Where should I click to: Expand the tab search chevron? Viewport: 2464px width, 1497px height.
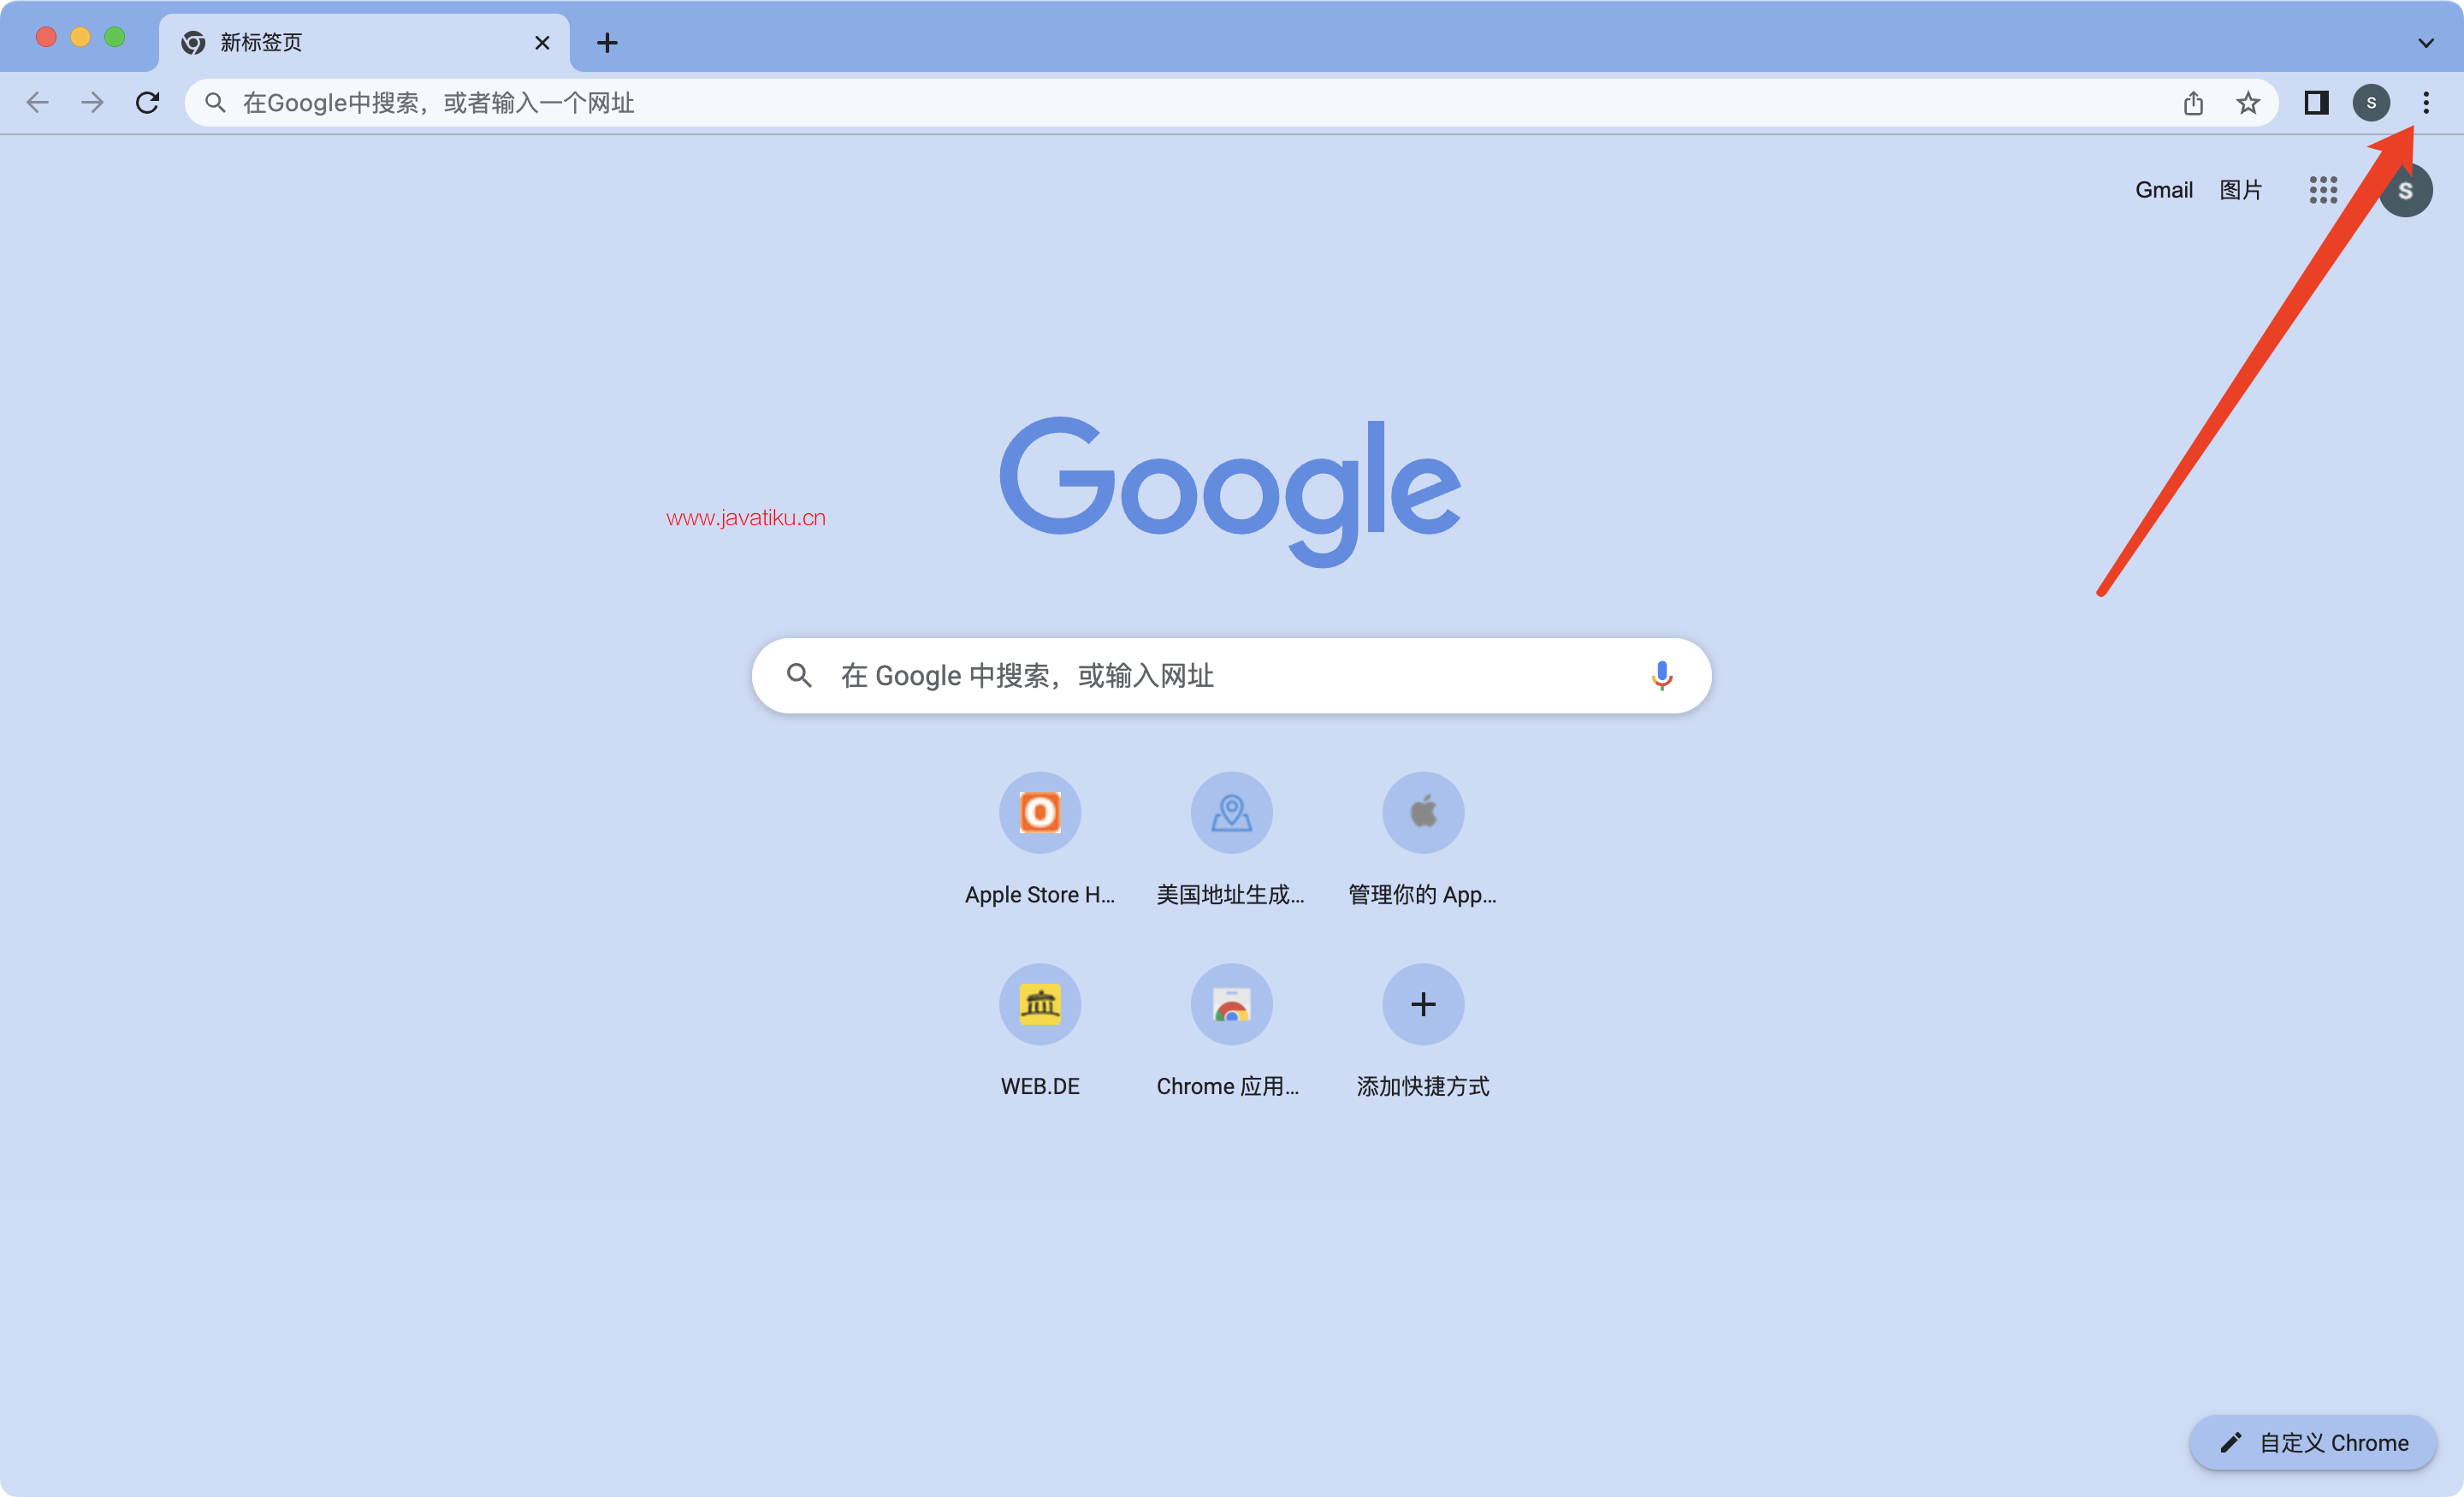[2425, 42]
